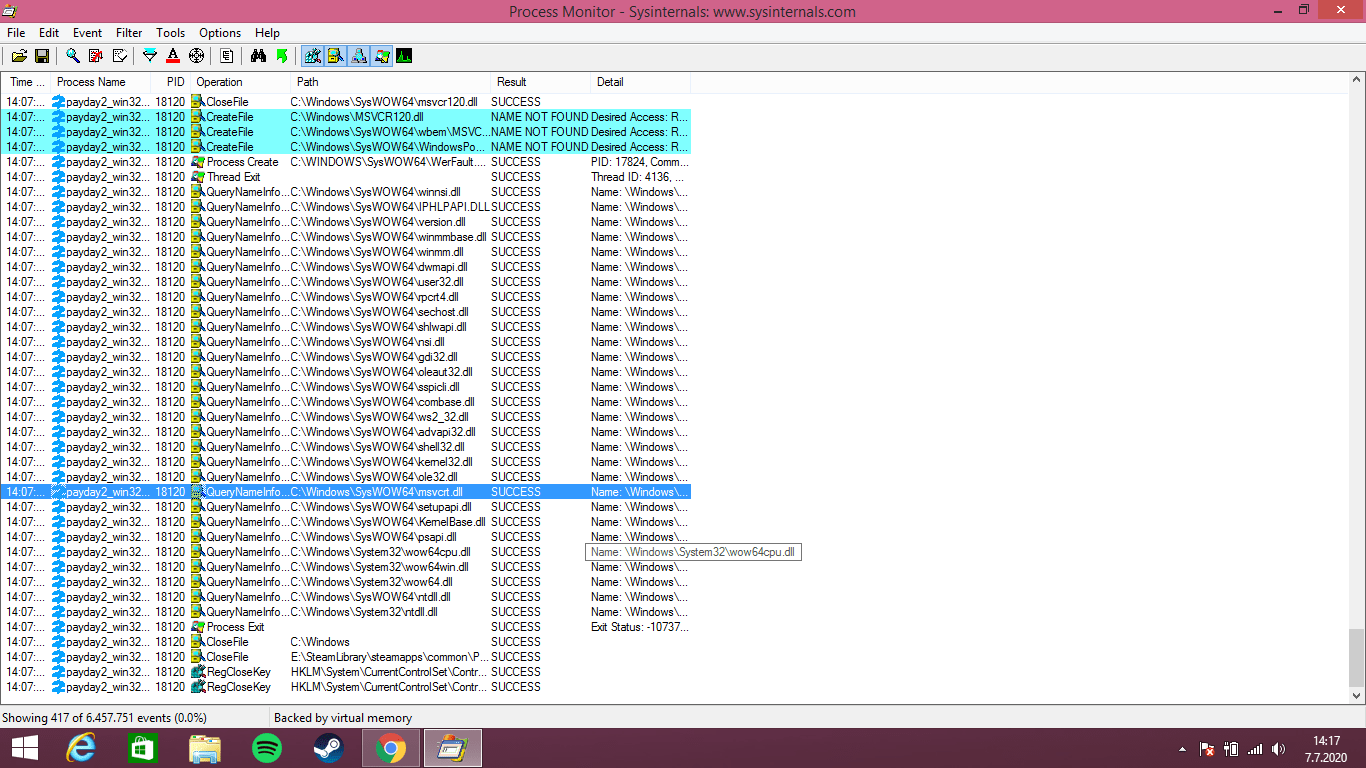
Task: Open the Filter menu
Action: (129, 33)
